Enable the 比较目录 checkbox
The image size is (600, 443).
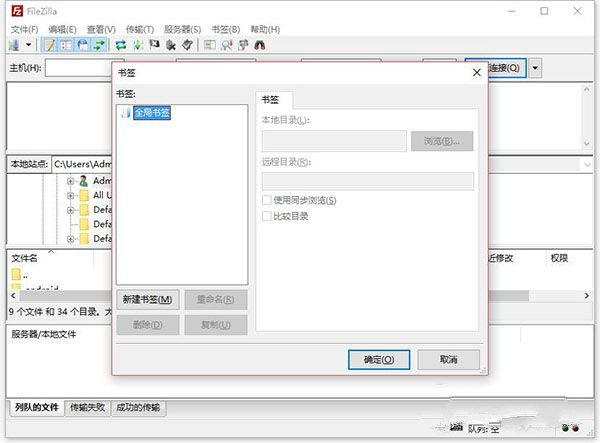coord(267,216)
